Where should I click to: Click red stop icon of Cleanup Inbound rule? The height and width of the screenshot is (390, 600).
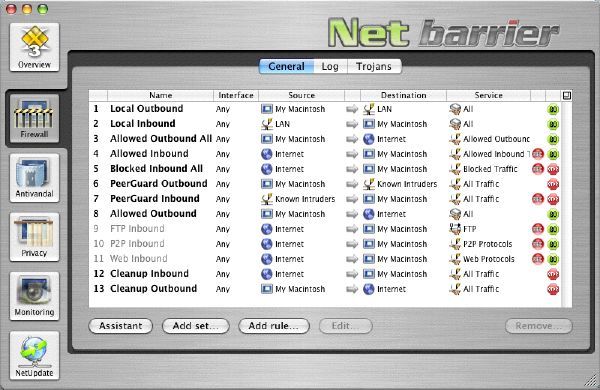[553, 274]
